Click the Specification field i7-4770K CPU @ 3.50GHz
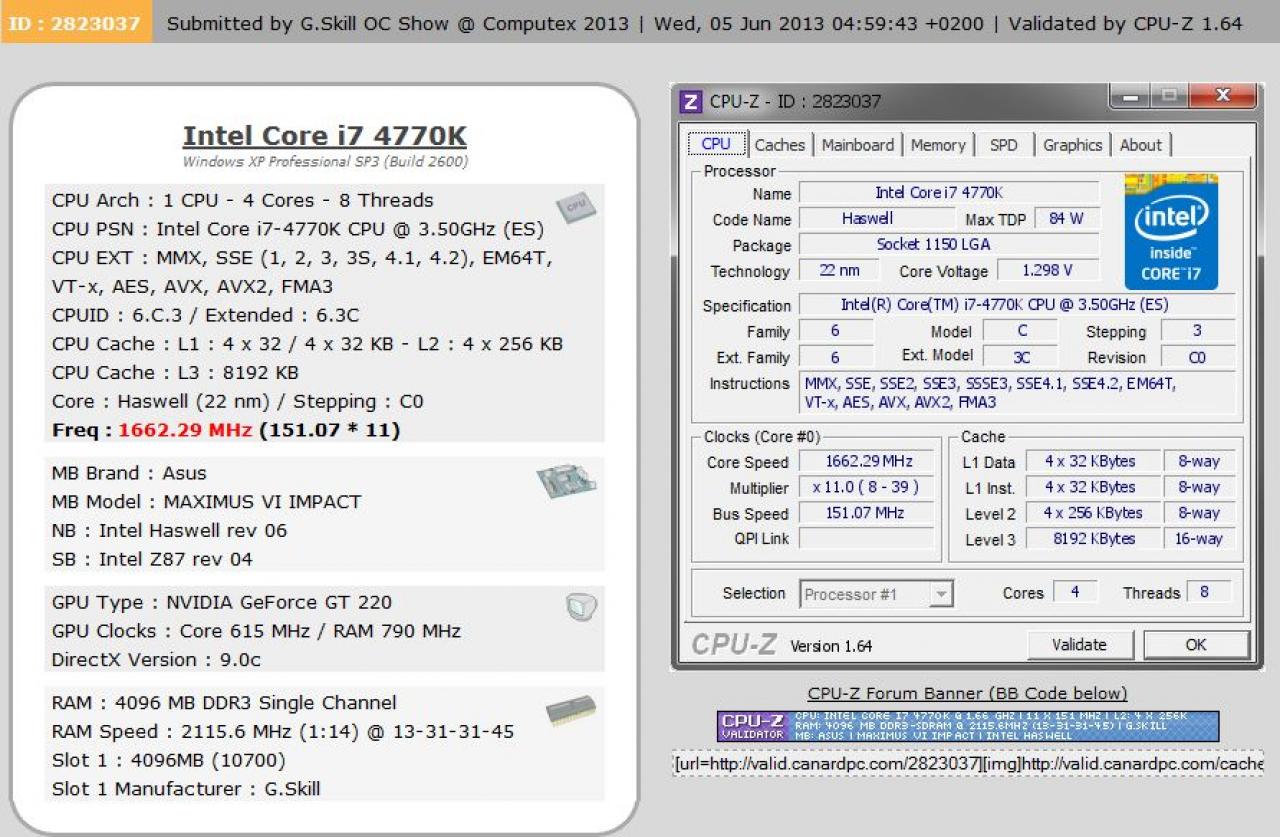Image resolution: width=1280 pixels, height=837 pixels. pyautogui.click(x=1017, y=305)
